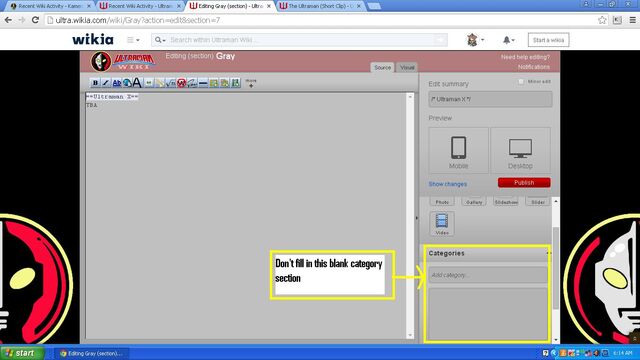Click the Add category input field

click(488, 275)
